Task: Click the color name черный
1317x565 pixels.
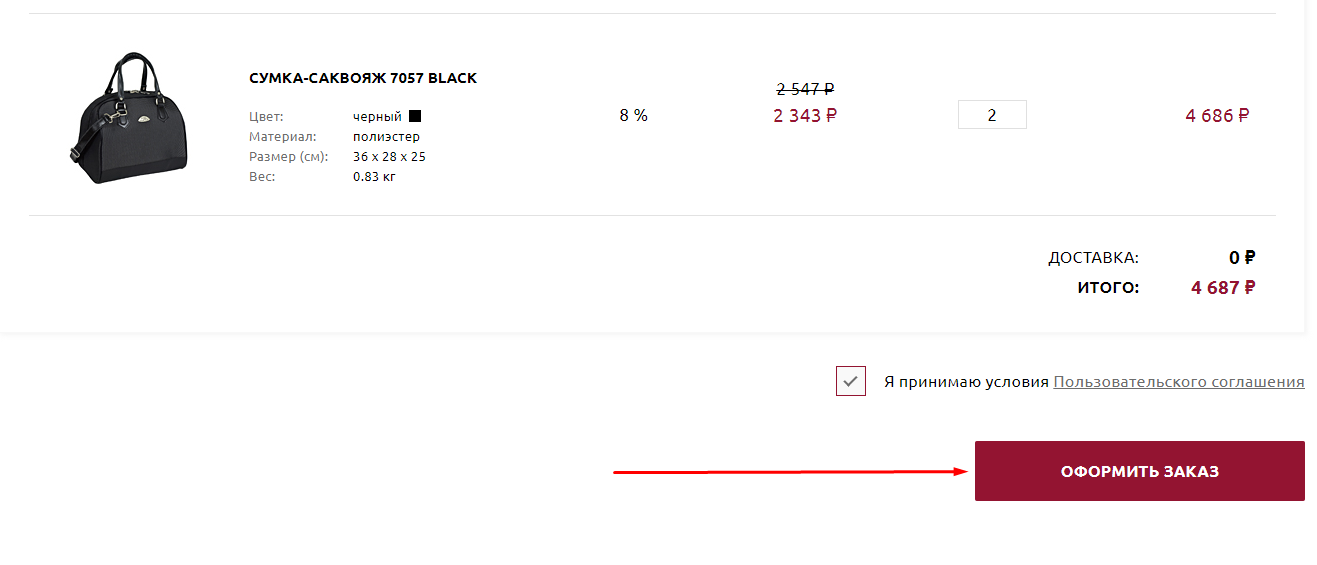Action: coord(377,116)
